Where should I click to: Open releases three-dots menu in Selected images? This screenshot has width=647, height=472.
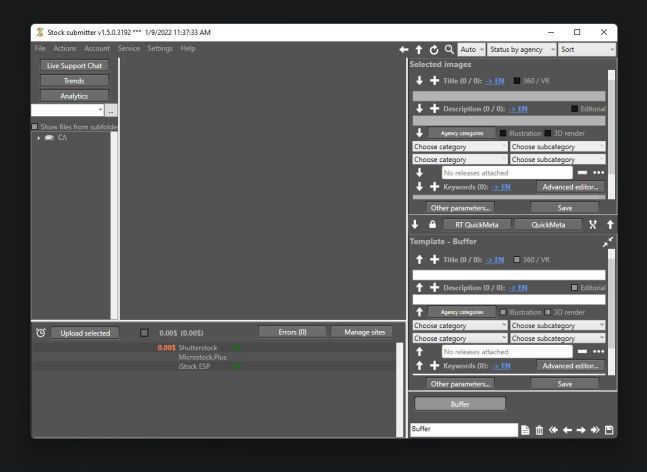pos(599,172)
